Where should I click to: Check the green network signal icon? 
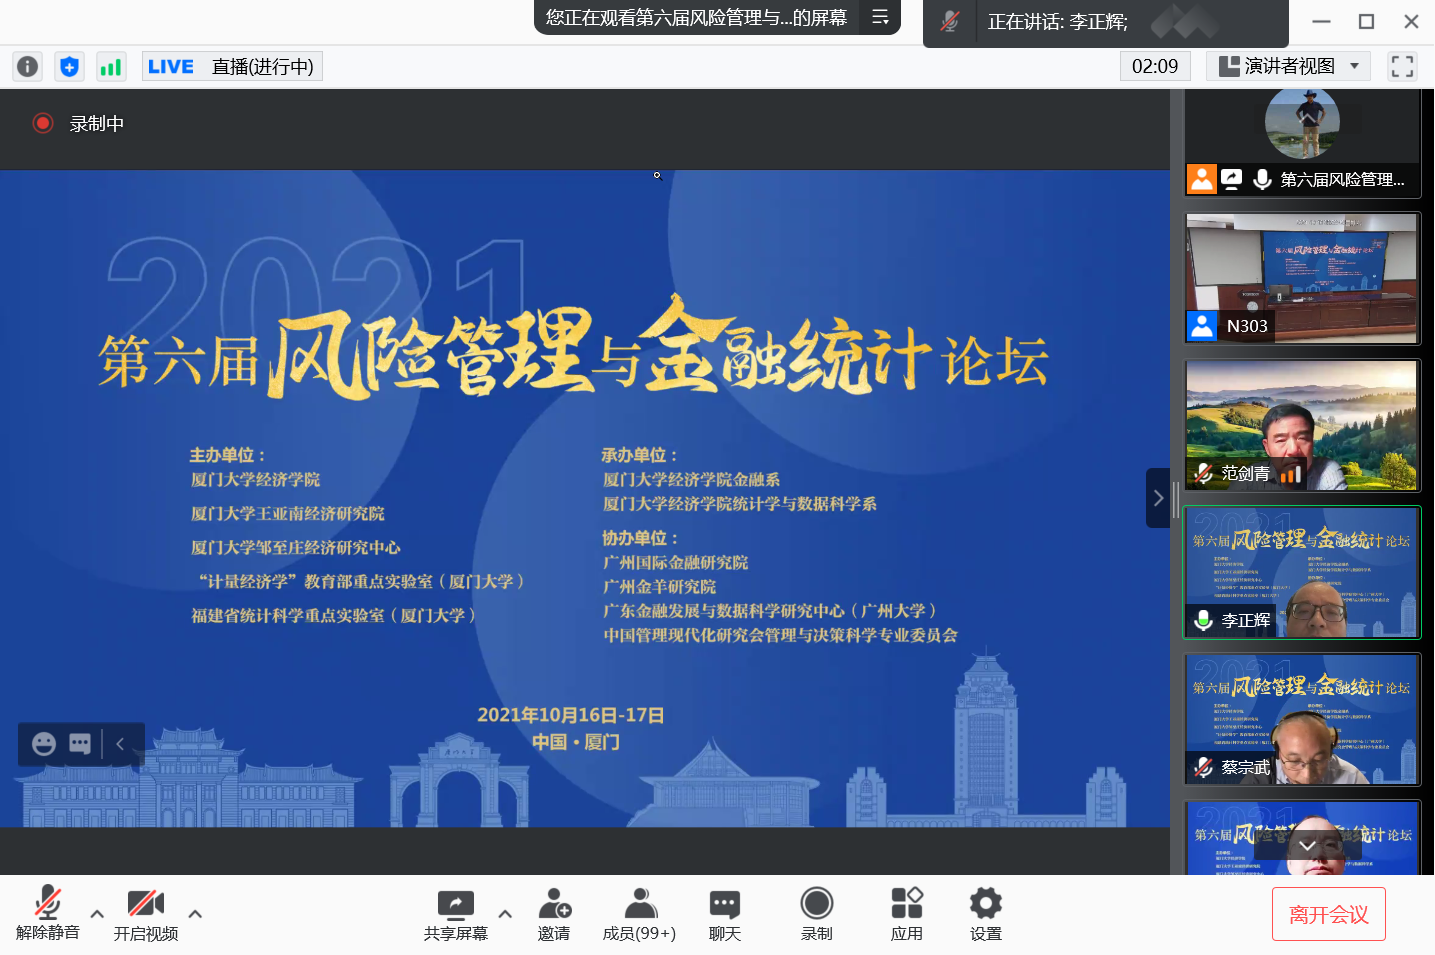click(x=110, y=66)
